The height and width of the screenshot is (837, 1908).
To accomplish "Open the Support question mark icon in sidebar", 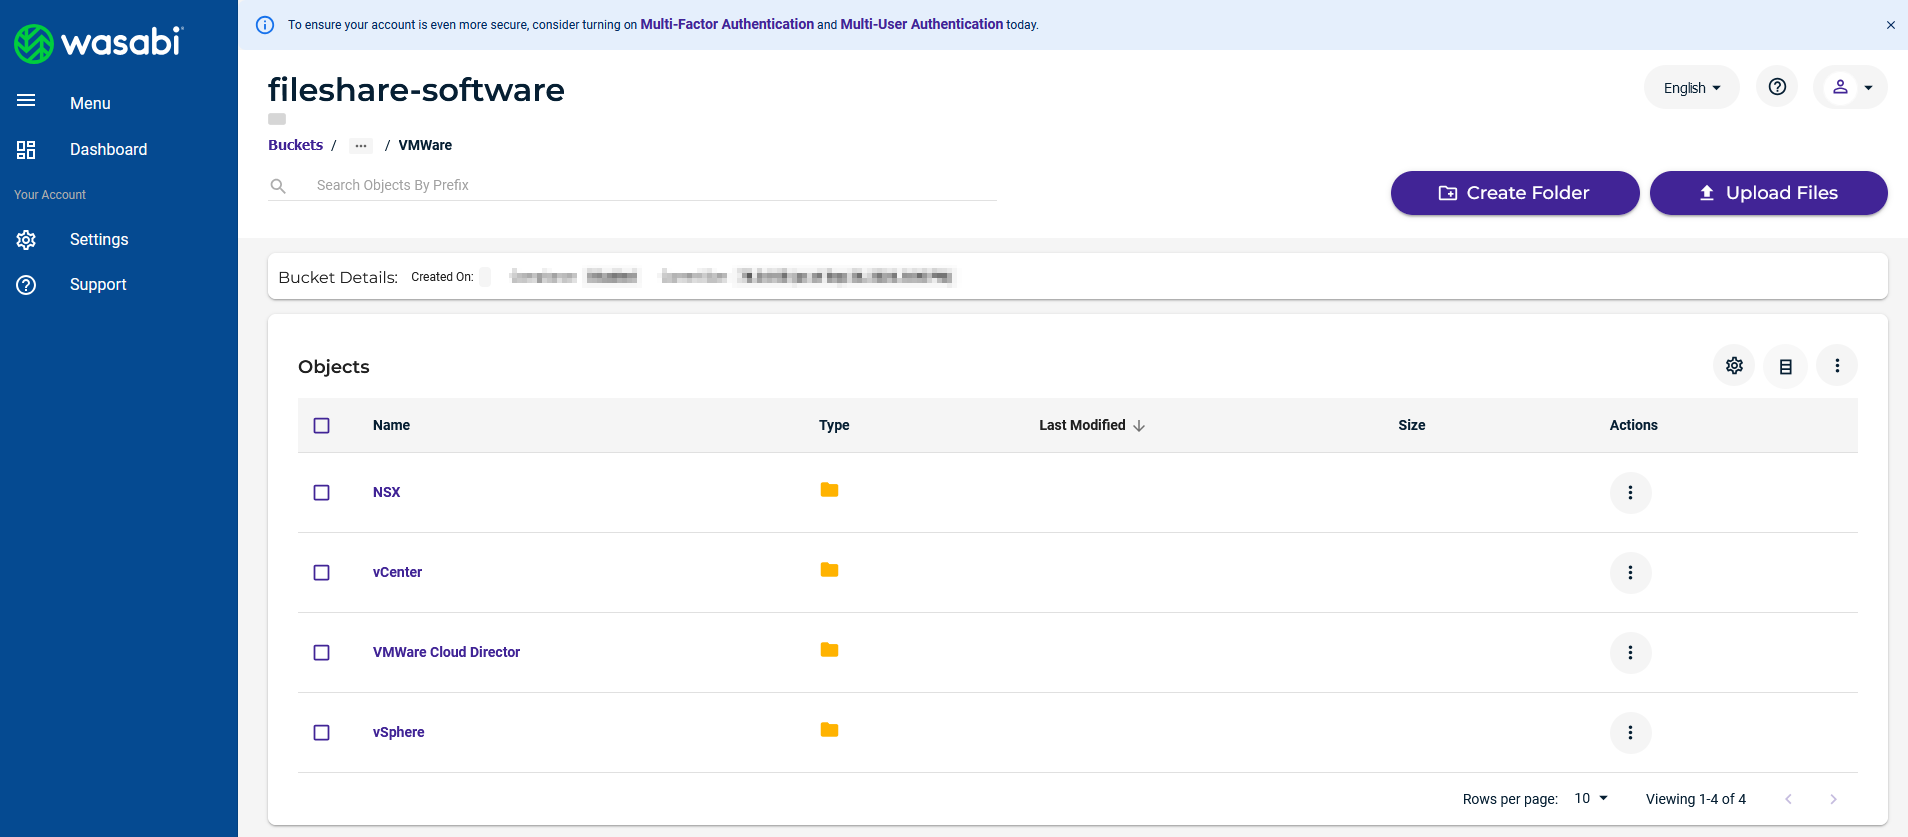I will (26, 285).
